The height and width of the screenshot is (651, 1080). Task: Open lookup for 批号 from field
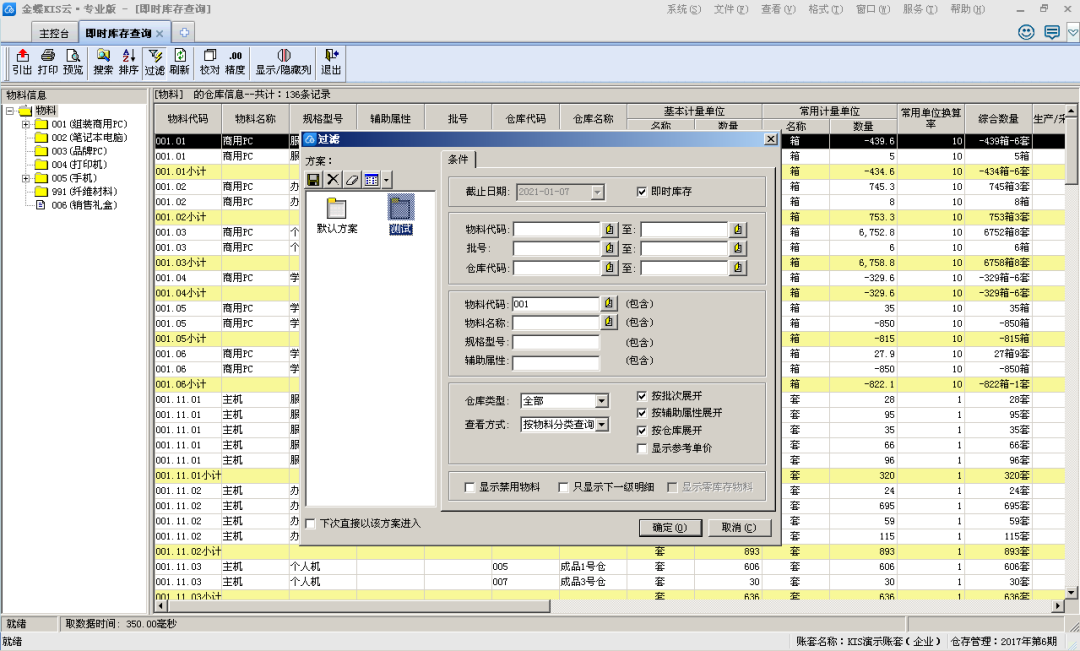click(x=610, y=248)
